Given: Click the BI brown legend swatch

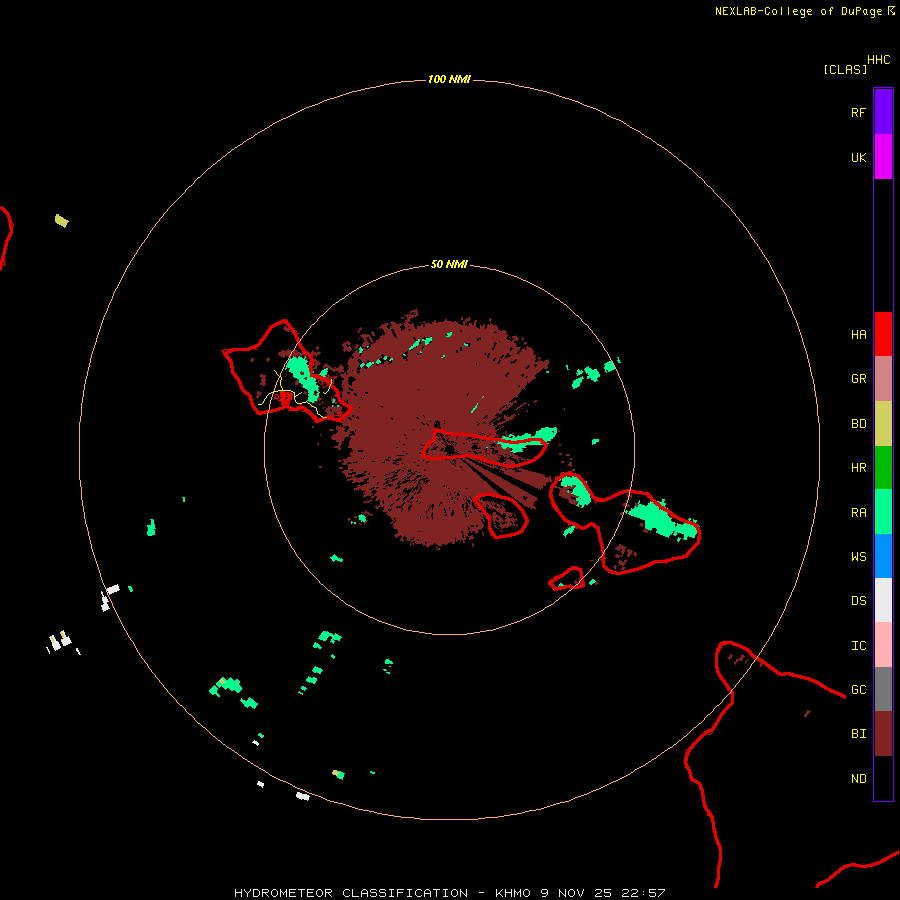Looking at the screenshot, I should [x=883, y=734].
